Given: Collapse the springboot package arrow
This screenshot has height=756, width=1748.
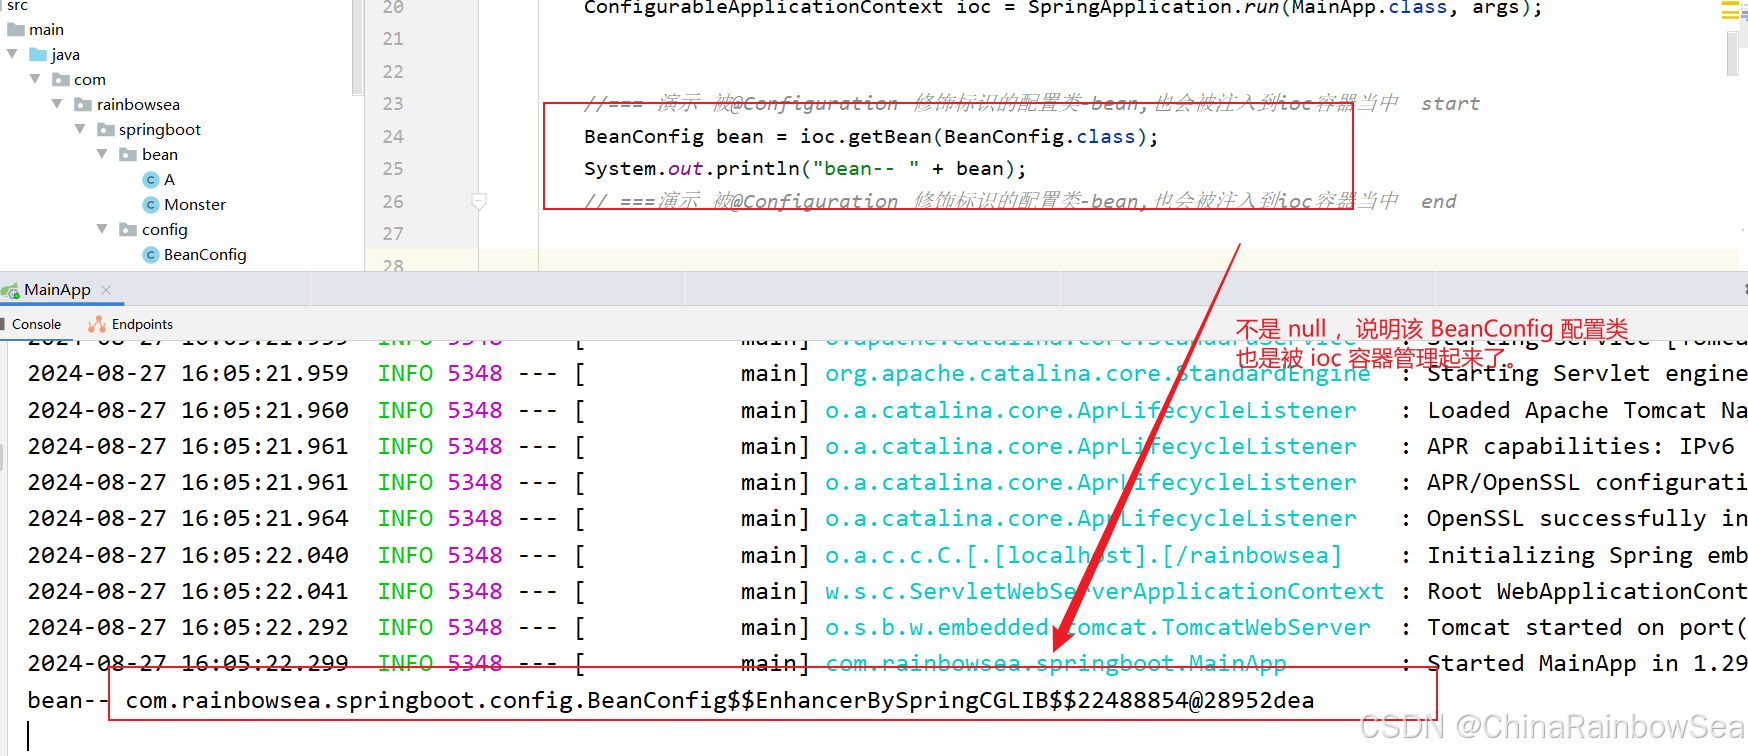Looking at the screenshot, I should pos(79,129).
